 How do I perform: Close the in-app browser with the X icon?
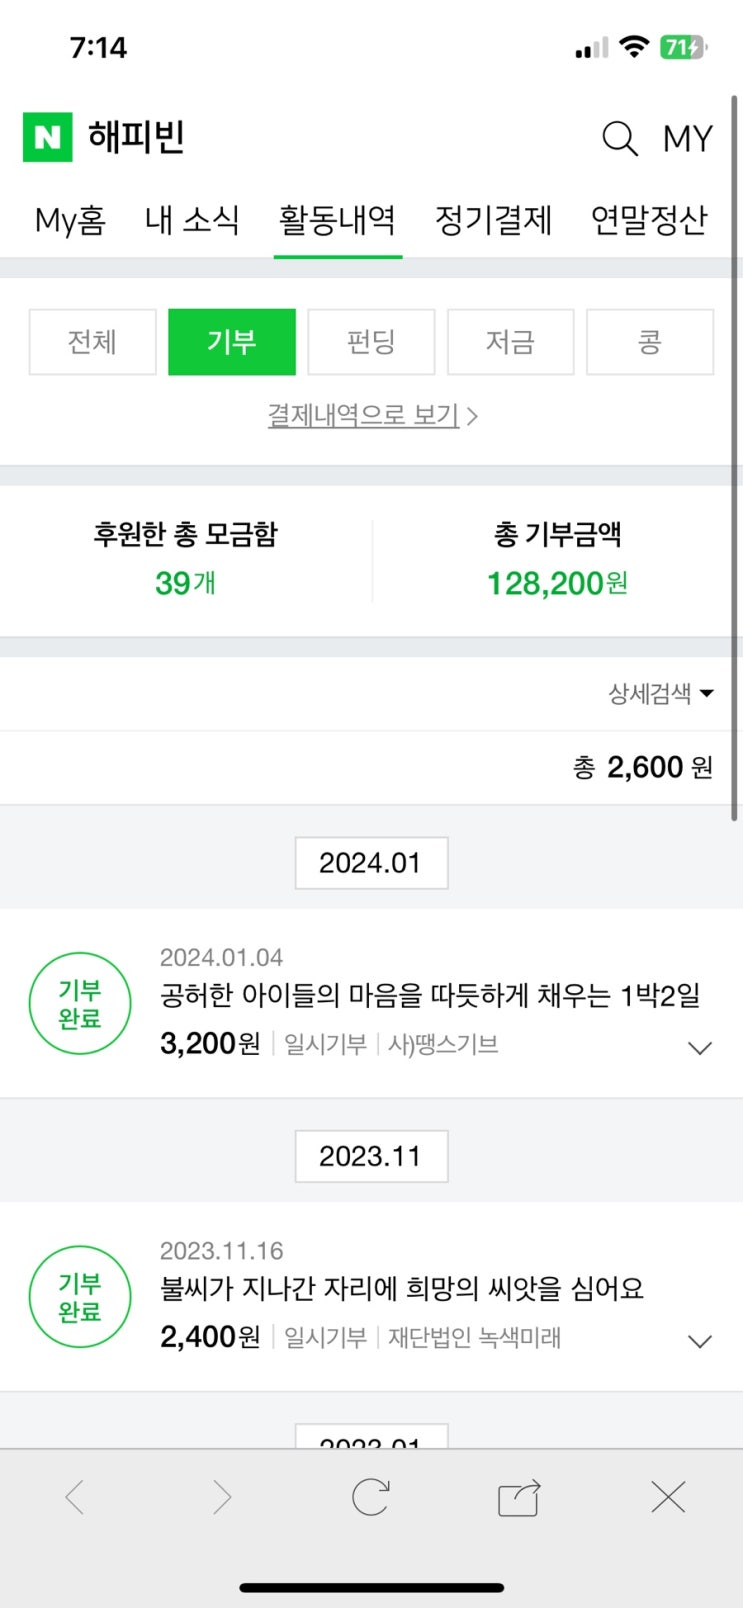click(x=667, y=1497)
